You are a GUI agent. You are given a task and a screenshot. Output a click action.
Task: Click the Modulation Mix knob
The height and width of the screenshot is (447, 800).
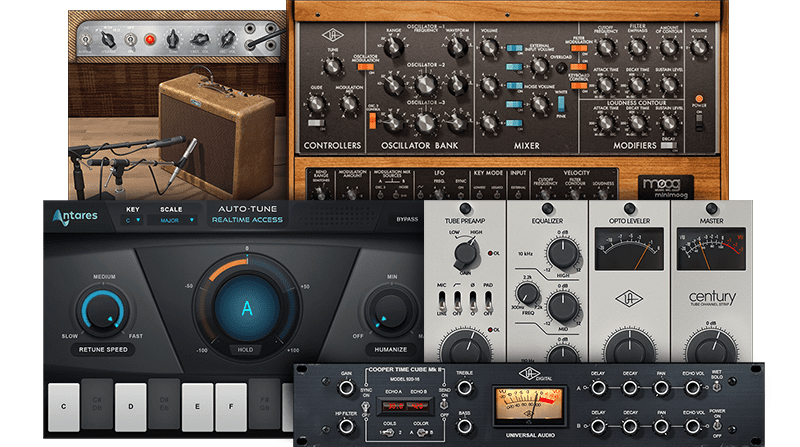coord(349,104)
